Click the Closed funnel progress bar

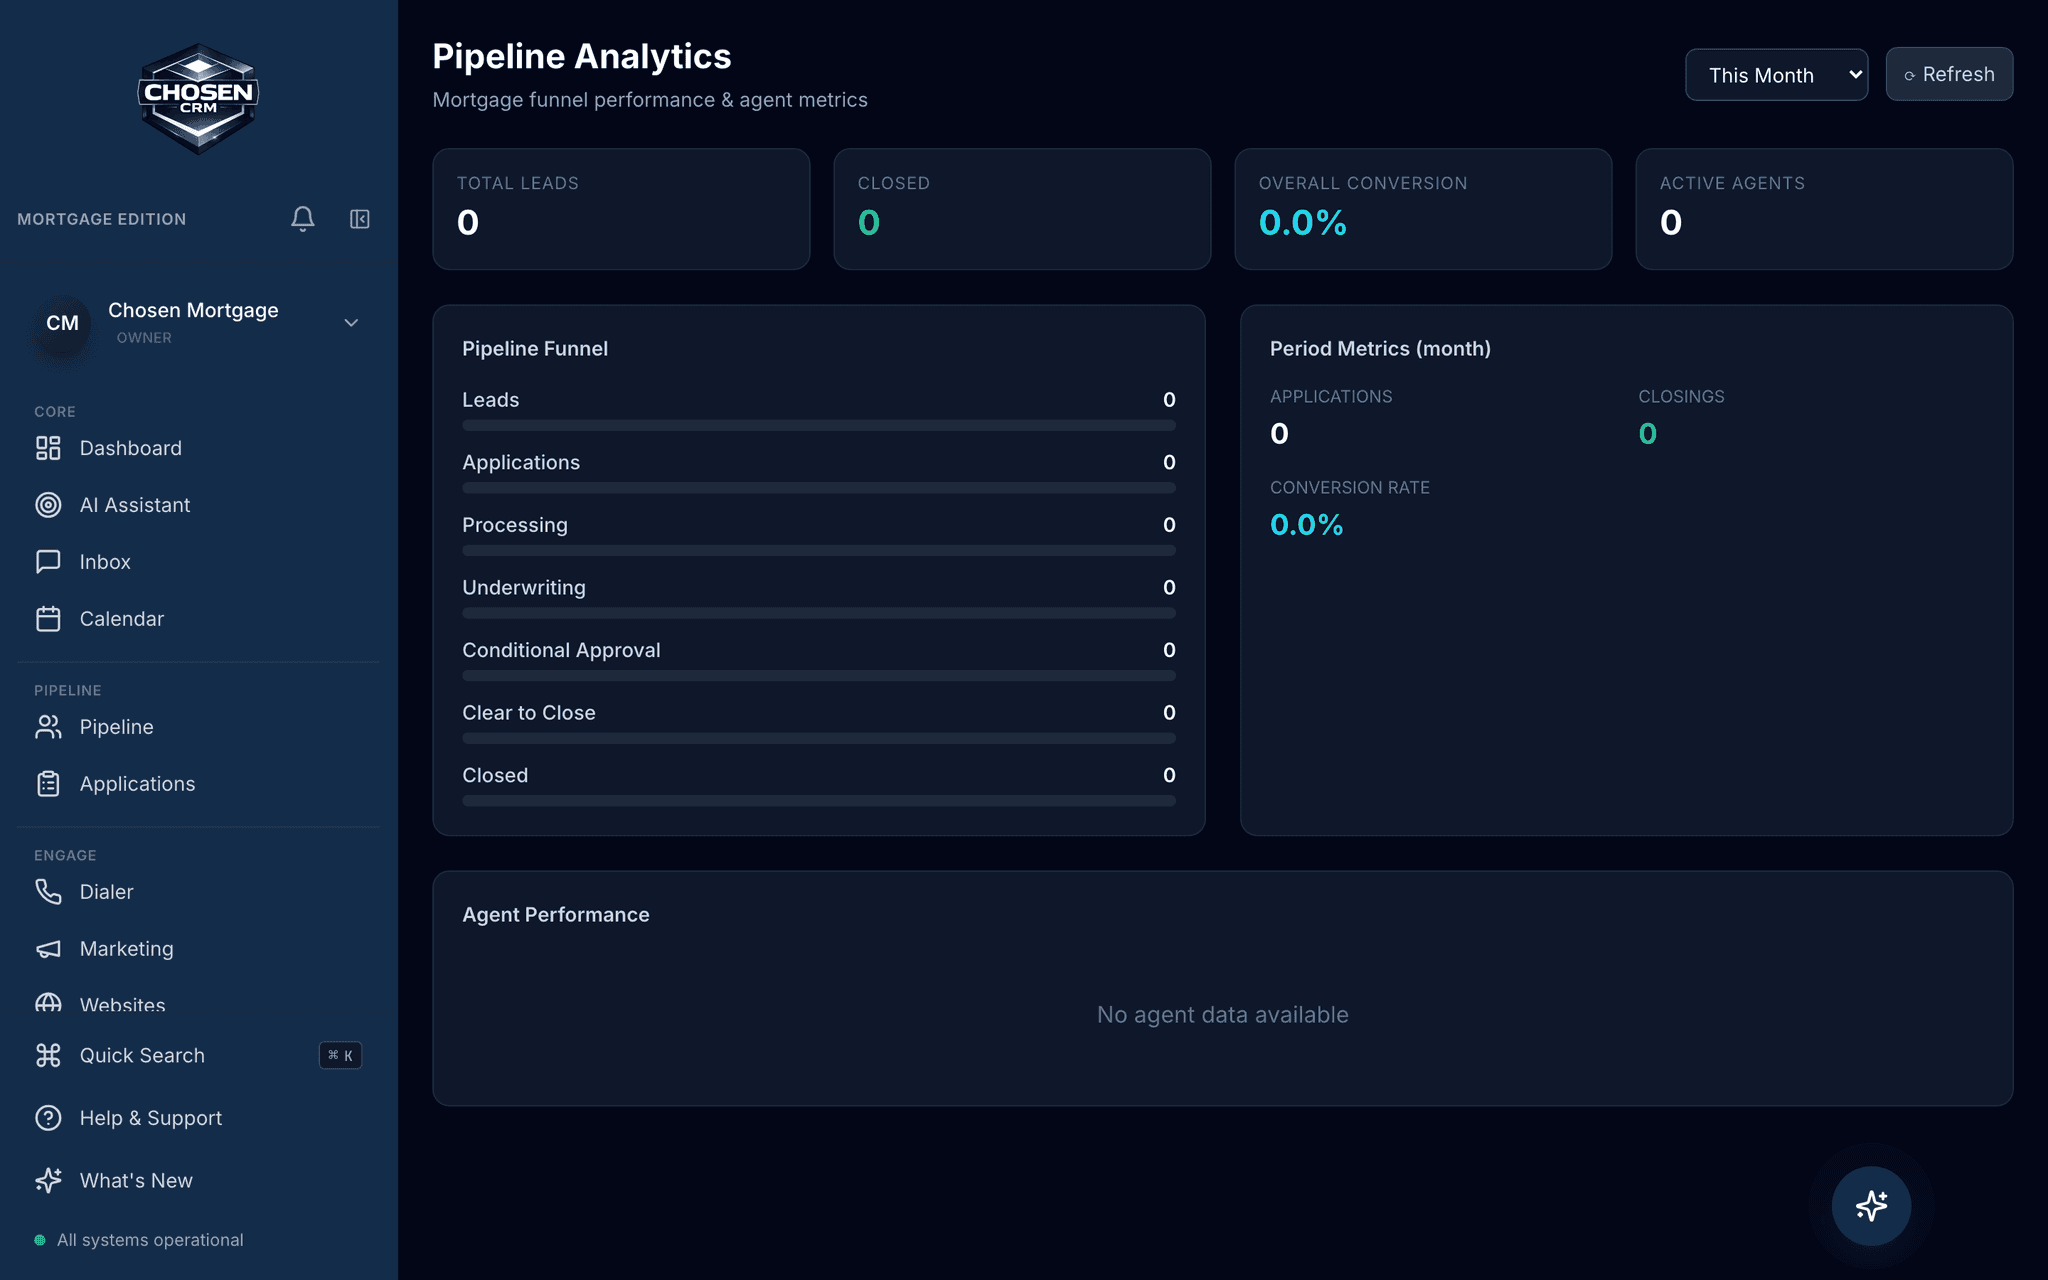[819, 801]
